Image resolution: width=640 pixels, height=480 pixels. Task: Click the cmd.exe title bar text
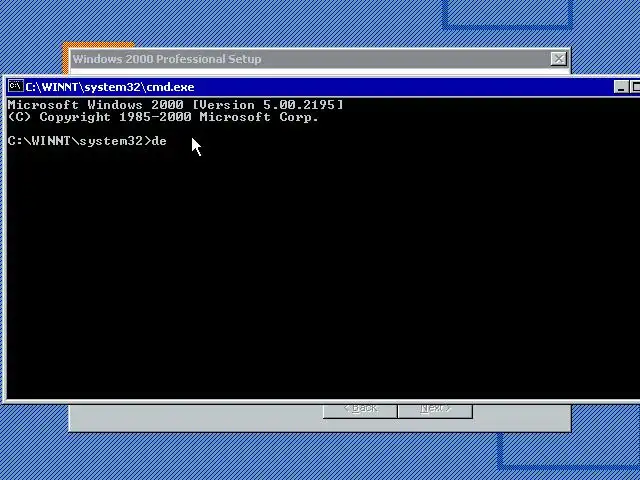[110, 87]
